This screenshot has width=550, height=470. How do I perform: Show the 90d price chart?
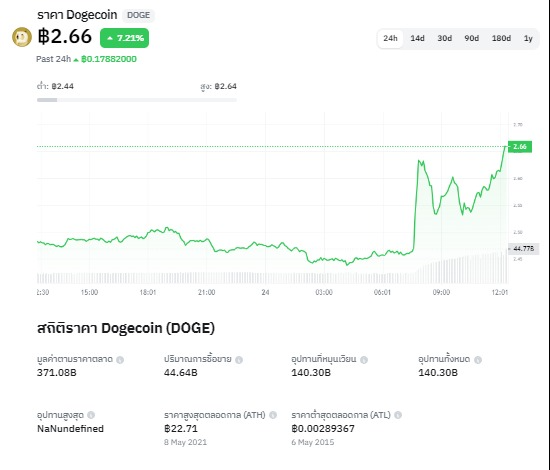pos(471,38)
